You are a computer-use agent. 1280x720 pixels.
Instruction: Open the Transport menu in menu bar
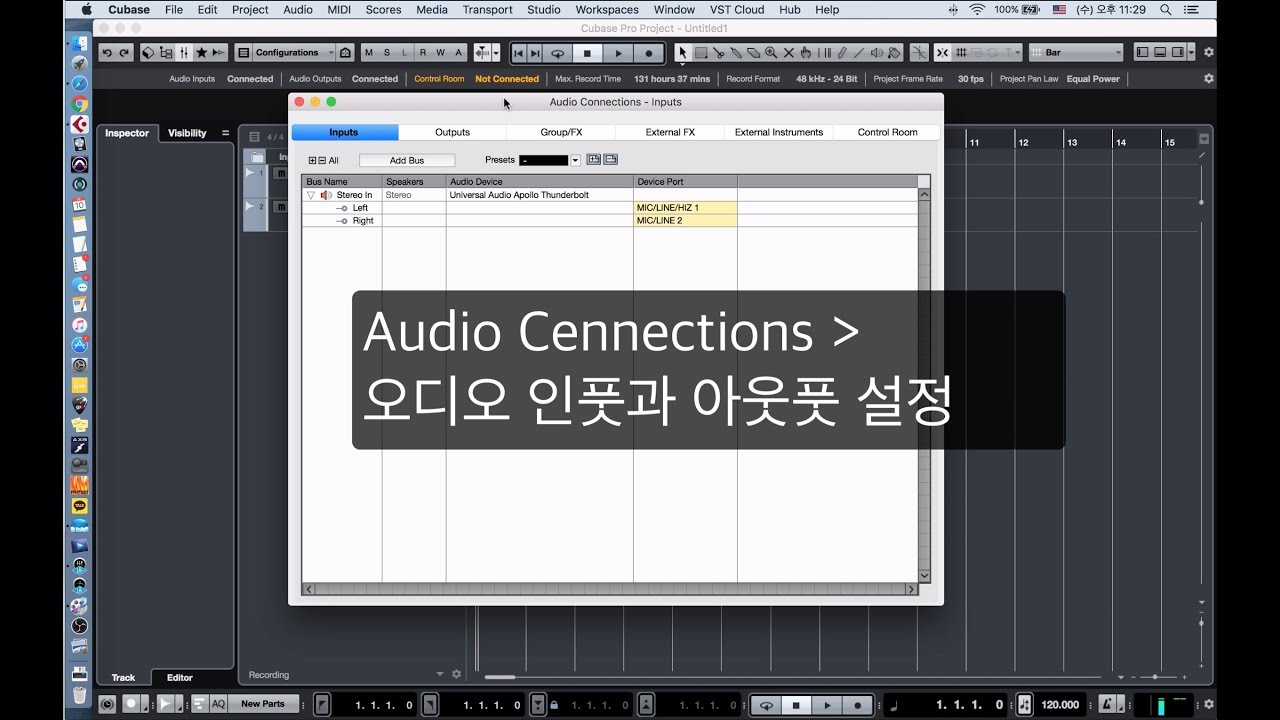click(487, 9)
